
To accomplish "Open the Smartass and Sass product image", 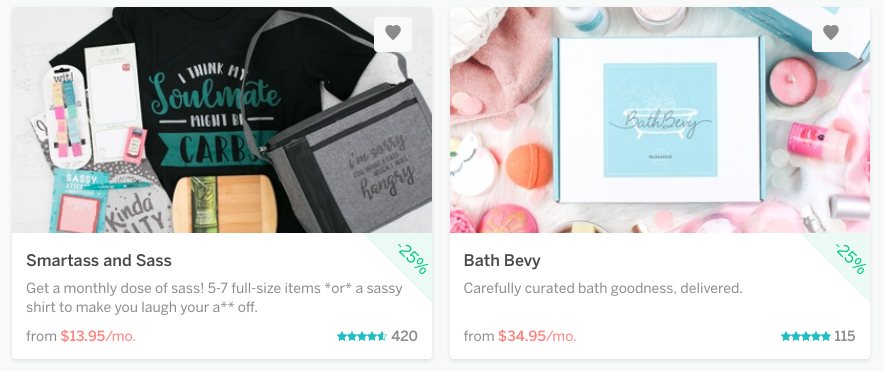I will [x=222, y=120].
